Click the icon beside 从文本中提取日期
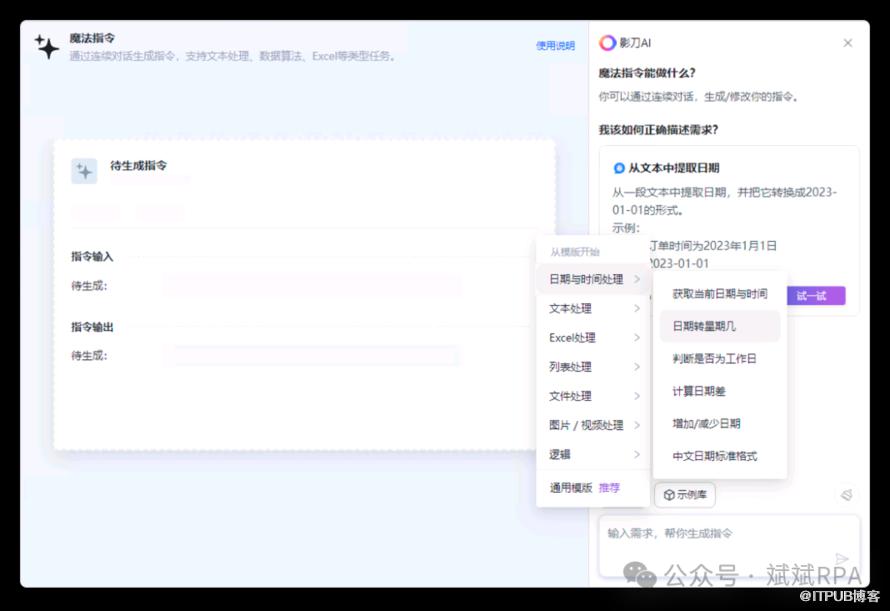The width and height of the screenshot is (890, 611). pyautogui.click(x=619, y=168)
